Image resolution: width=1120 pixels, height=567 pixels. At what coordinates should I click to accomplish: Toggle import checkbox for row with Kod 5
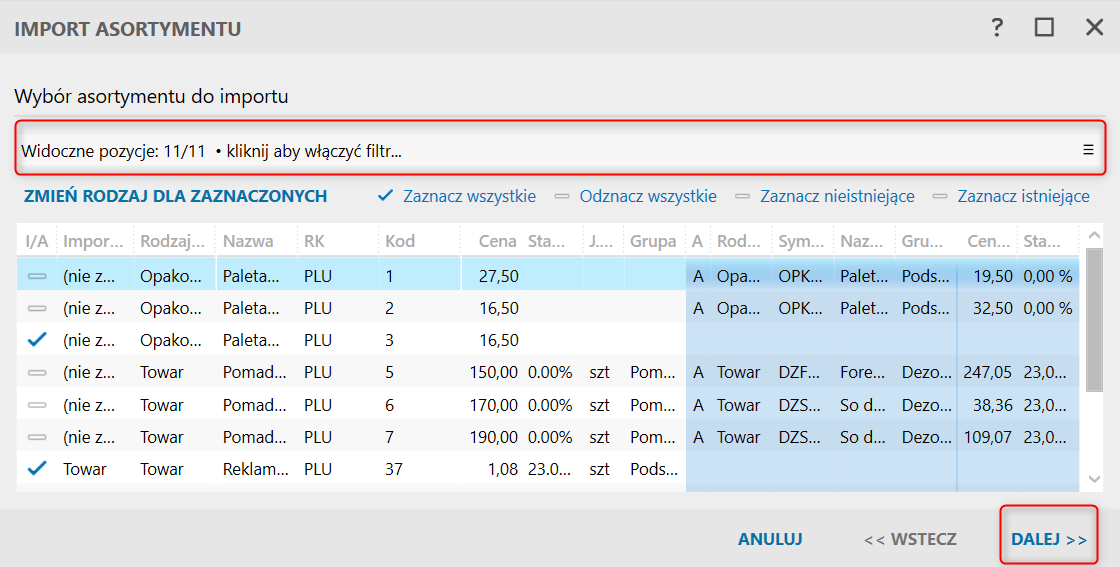pos(37,372)
